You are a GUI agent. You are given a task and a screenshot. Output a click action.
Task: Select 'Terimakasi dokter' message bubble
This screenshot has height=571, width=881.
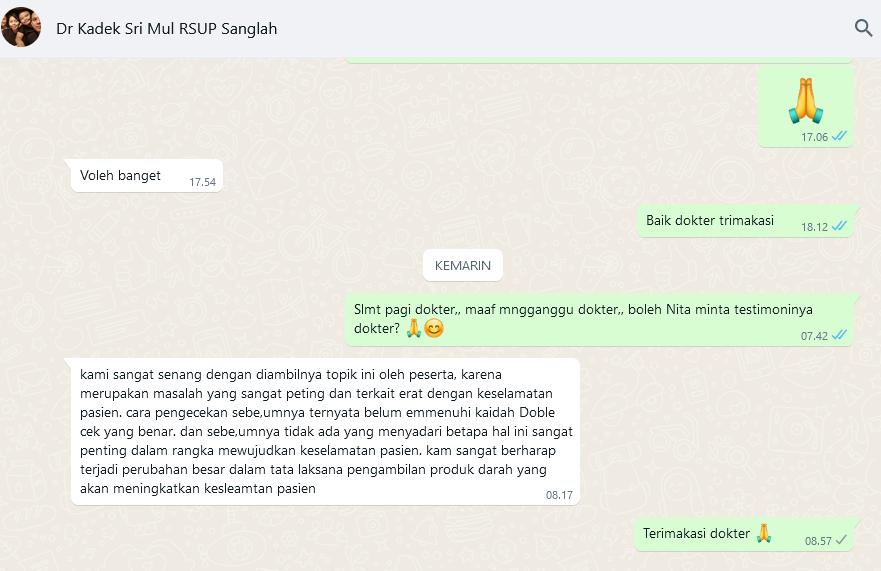(744, 534)
